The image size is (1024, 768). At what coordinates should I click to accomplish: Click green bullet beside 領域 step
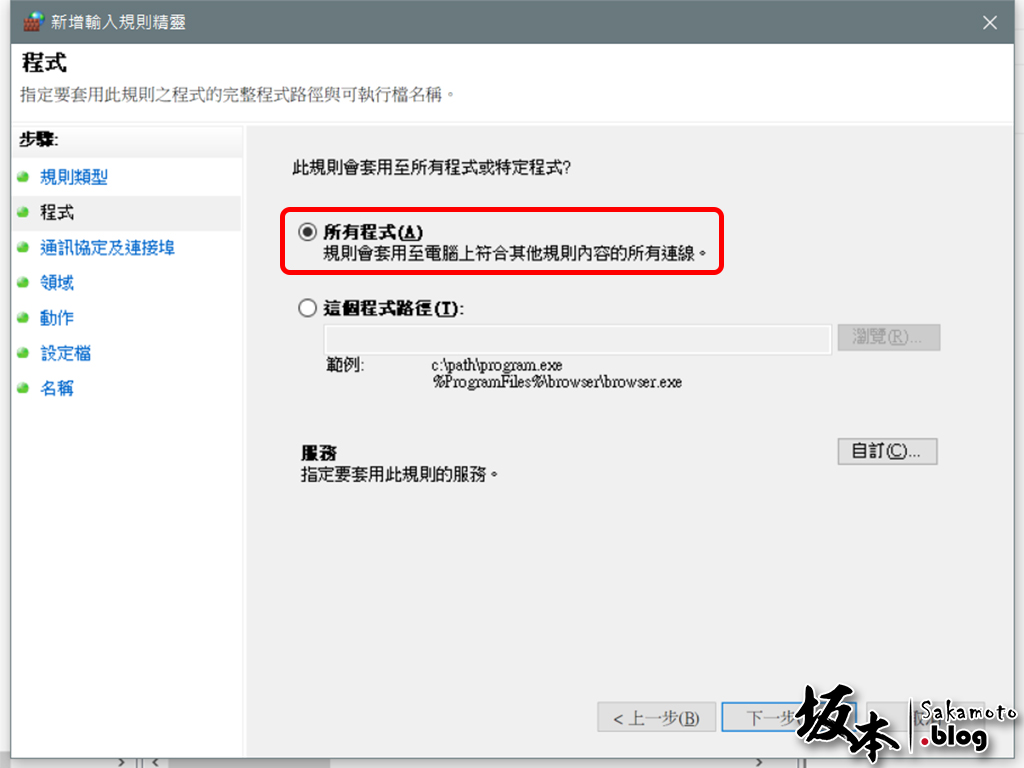[24, 283]
